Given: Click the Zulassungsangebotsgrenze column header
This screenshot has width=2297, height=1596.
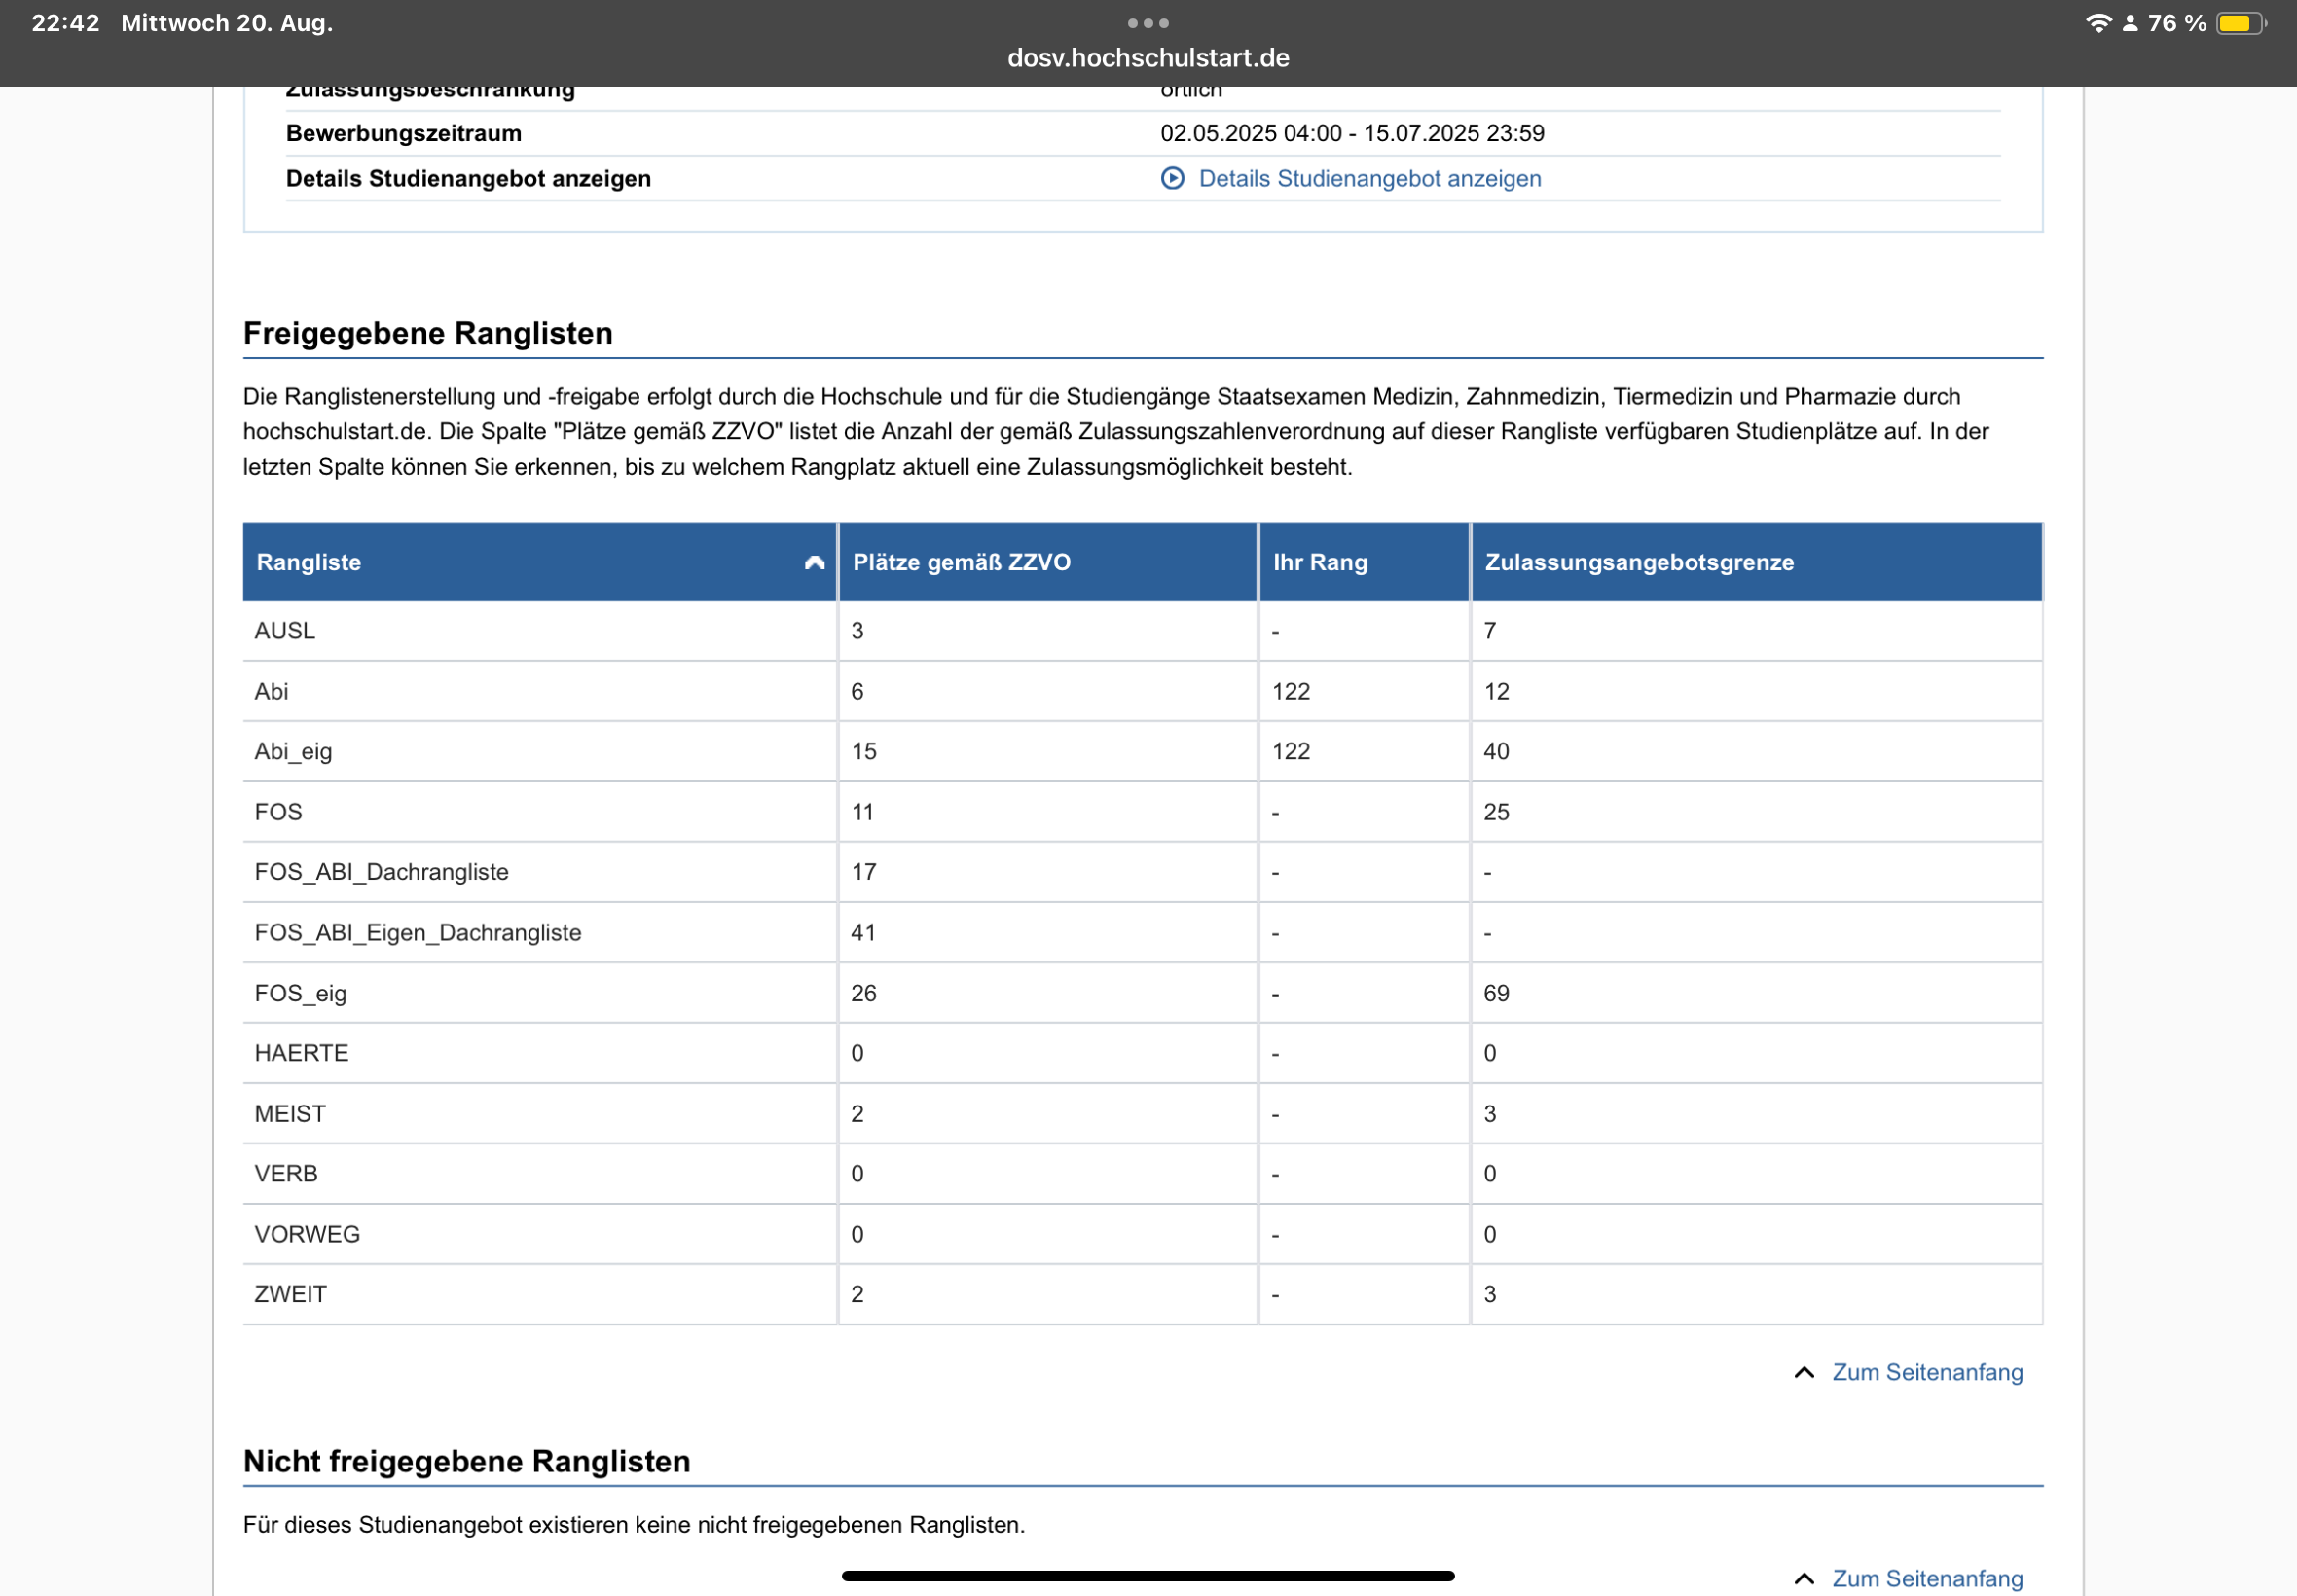Looking at the screenshot, I should point(1756,562).
